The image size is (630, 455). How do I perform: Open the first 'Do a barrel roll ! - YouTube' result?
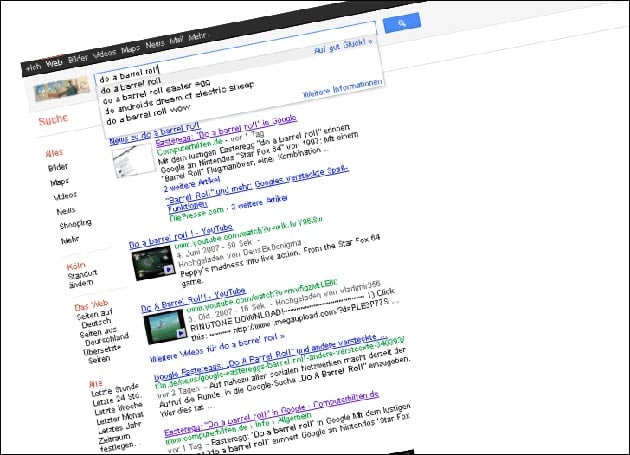click(x=181, y=236)
